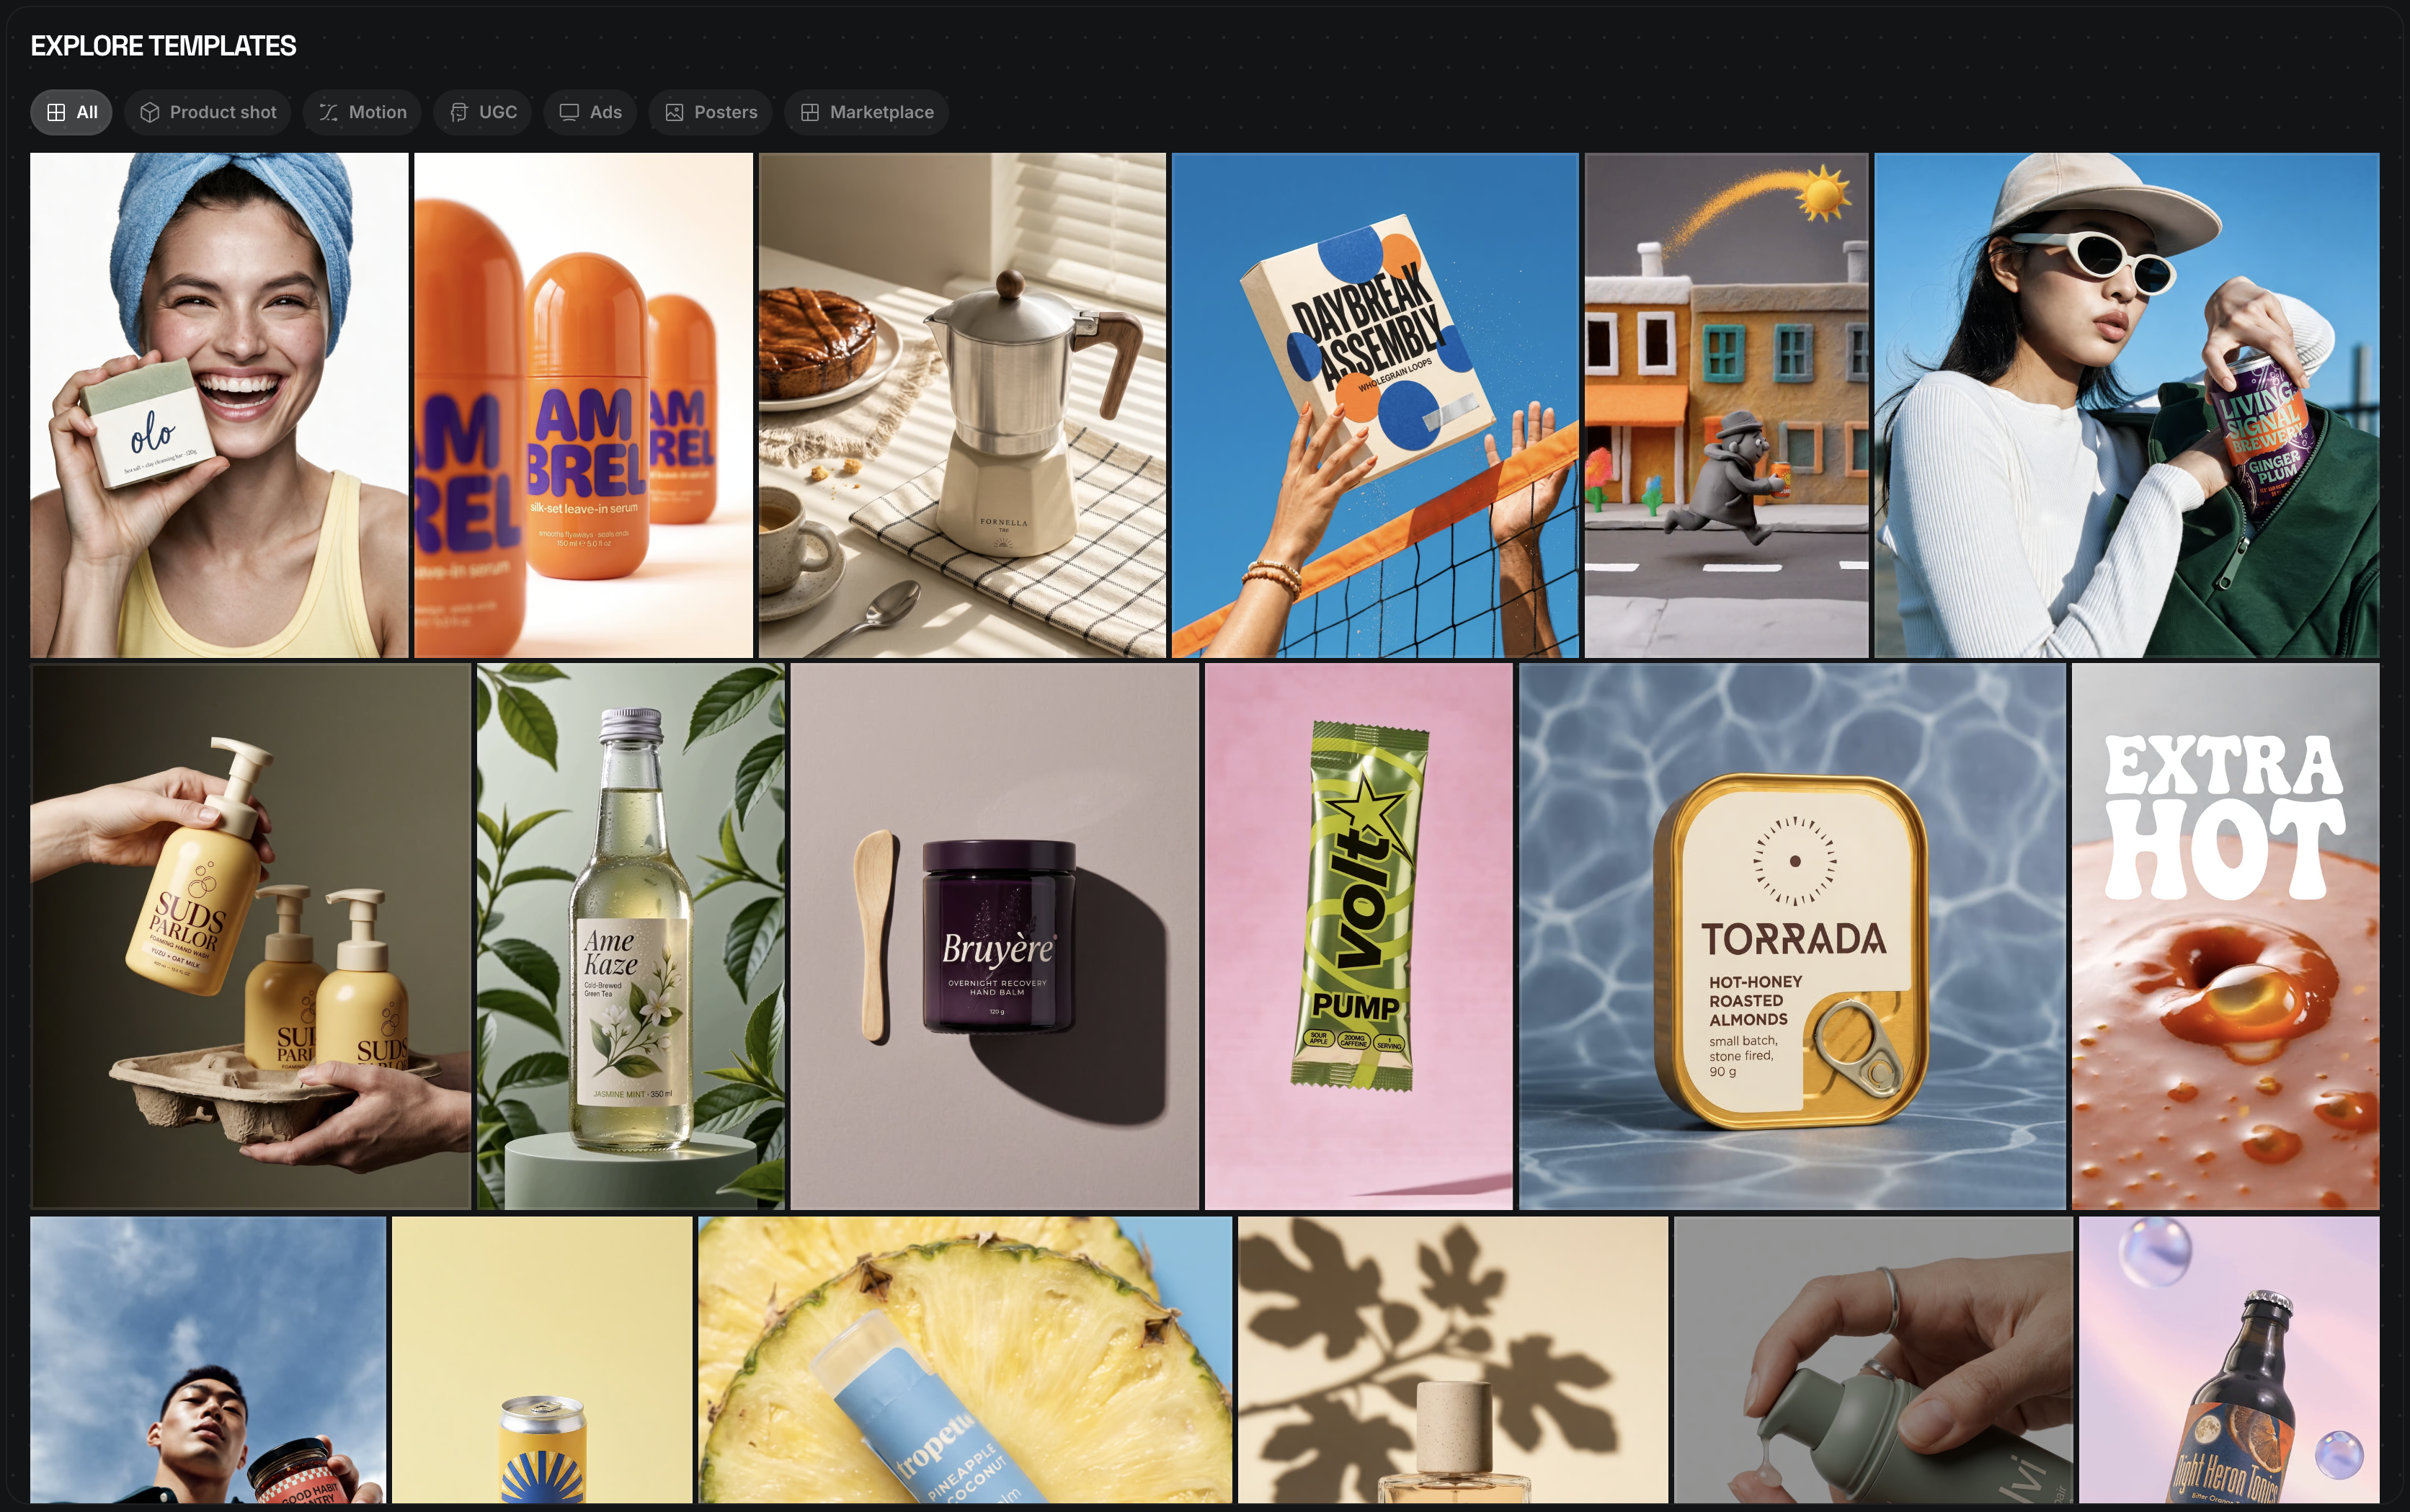Select the yellow can on yellow template
The height and width of the screenshot is (1512, 2410).
[x=542, y=1360]
